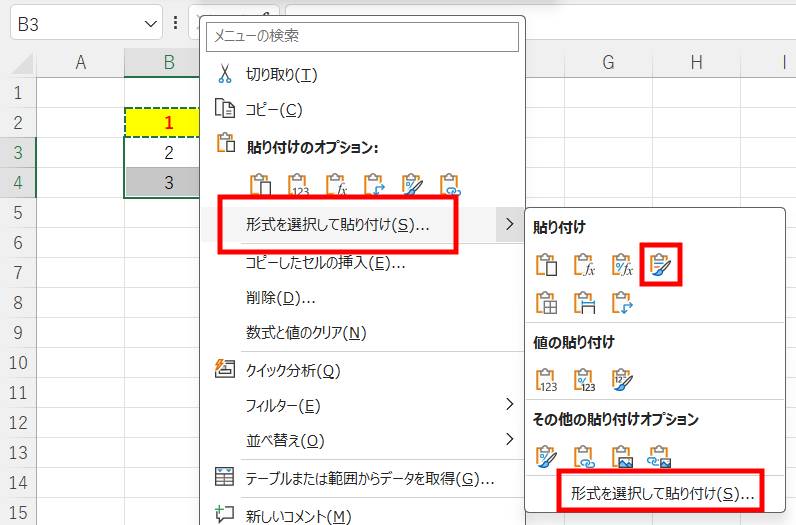
Task: Select column B header
Action: 162,62
